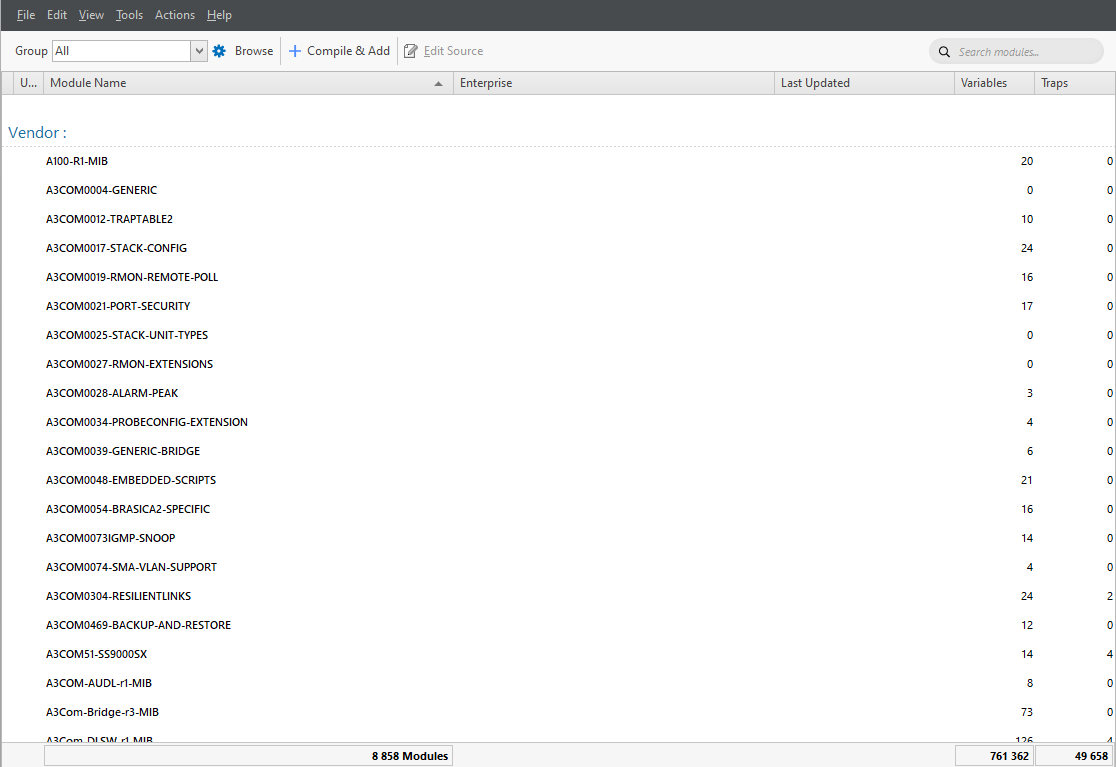
Task: Click the sort arrow in Module Name header
Action: click(x=438, y=84)
